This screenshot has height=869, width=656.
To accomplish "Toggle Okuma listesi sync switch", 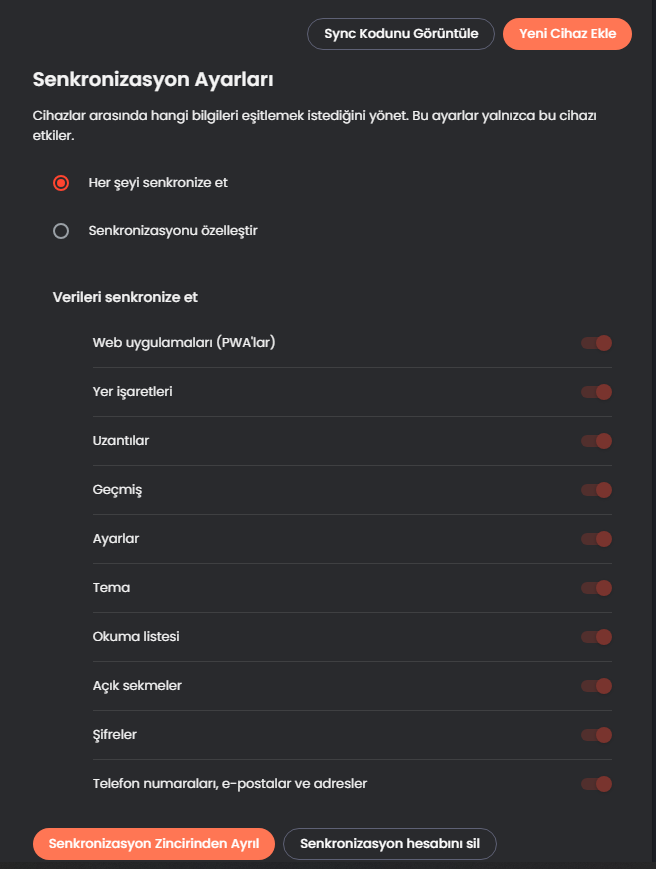I will coord(597,637).
